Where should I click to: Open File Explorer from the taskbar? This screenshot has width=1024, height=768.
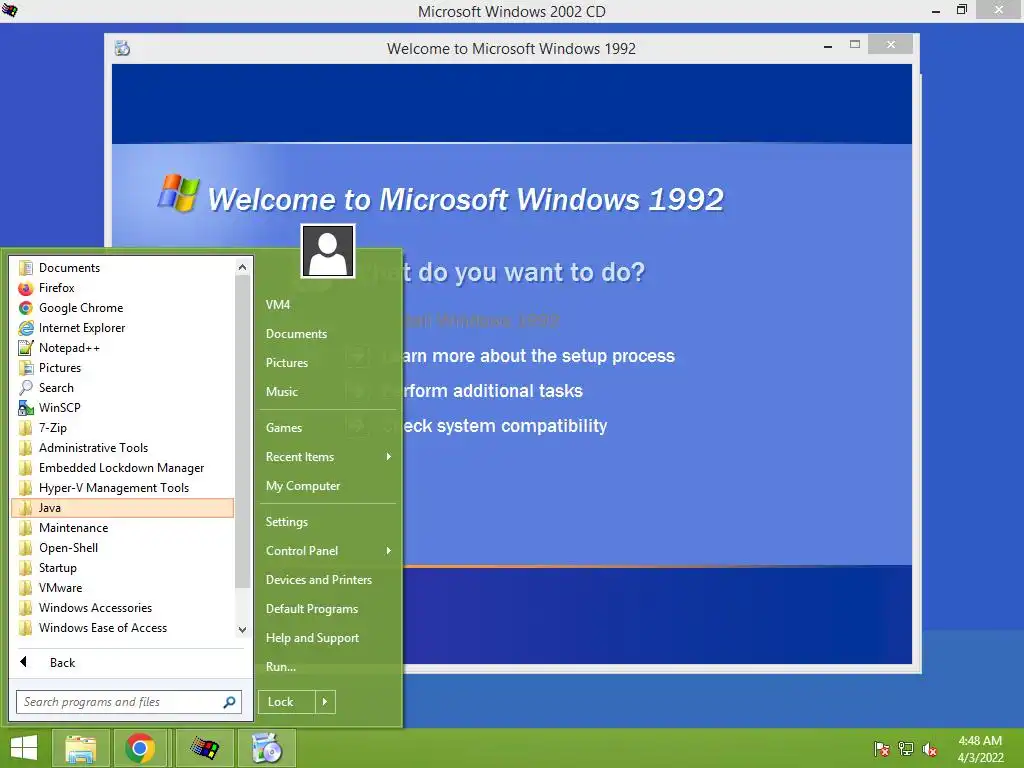80,748
